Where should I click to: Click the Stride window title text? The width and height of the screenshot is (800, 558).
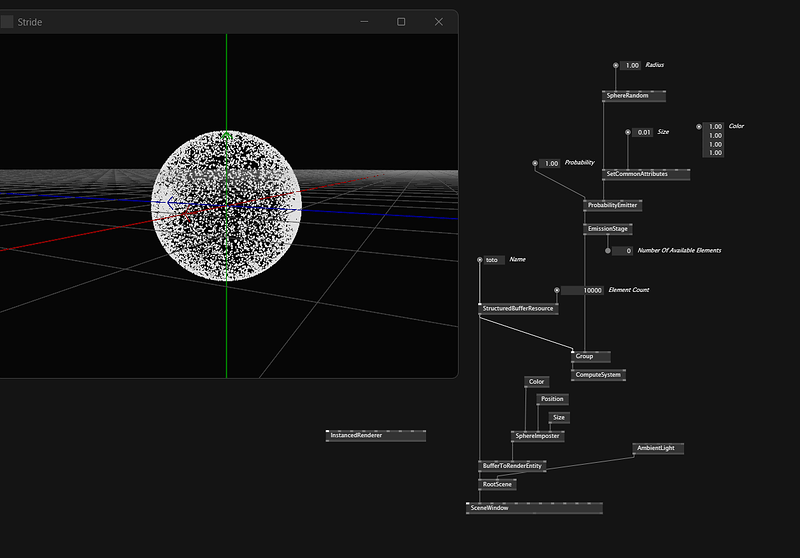point(30,22)
